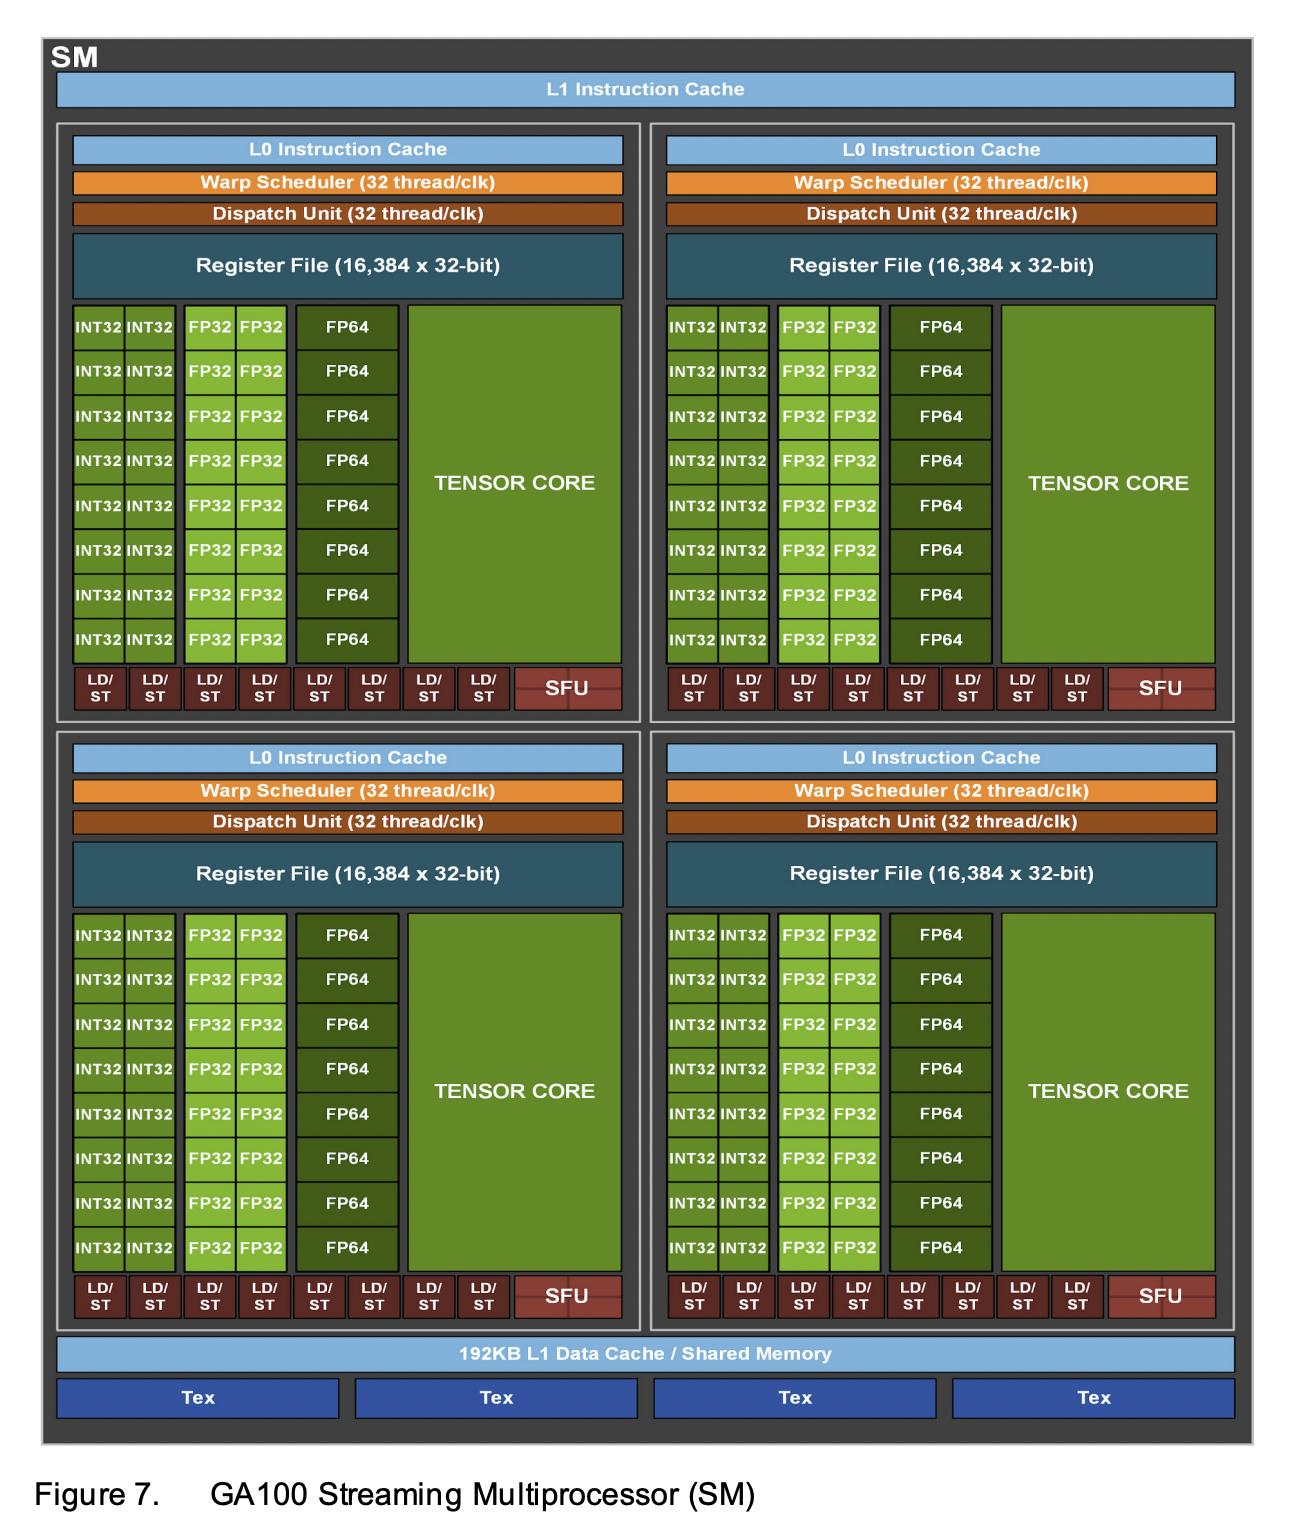Image resolution: width=1290 pixels, height=1534 pixels.
Task: Click the Dispatch Unit in top-right partition
Action: point(941,214)
